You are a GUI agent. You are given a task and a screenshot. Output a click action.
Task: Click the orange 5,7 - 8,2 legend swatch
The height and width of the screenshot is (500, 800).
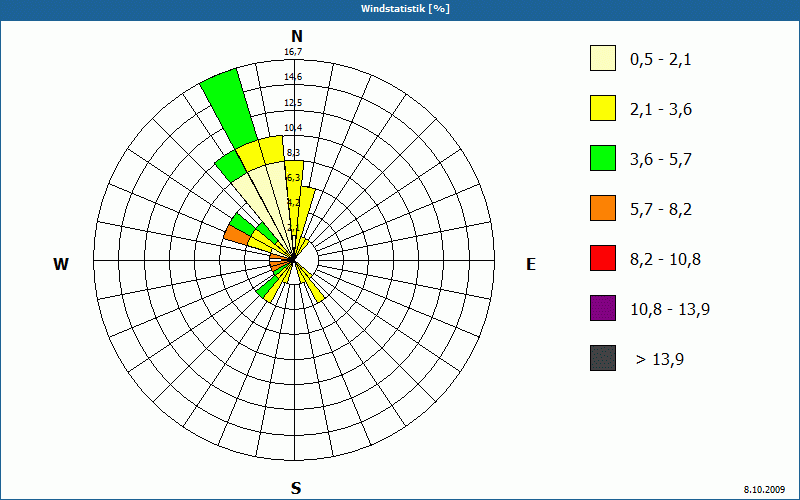603,208
